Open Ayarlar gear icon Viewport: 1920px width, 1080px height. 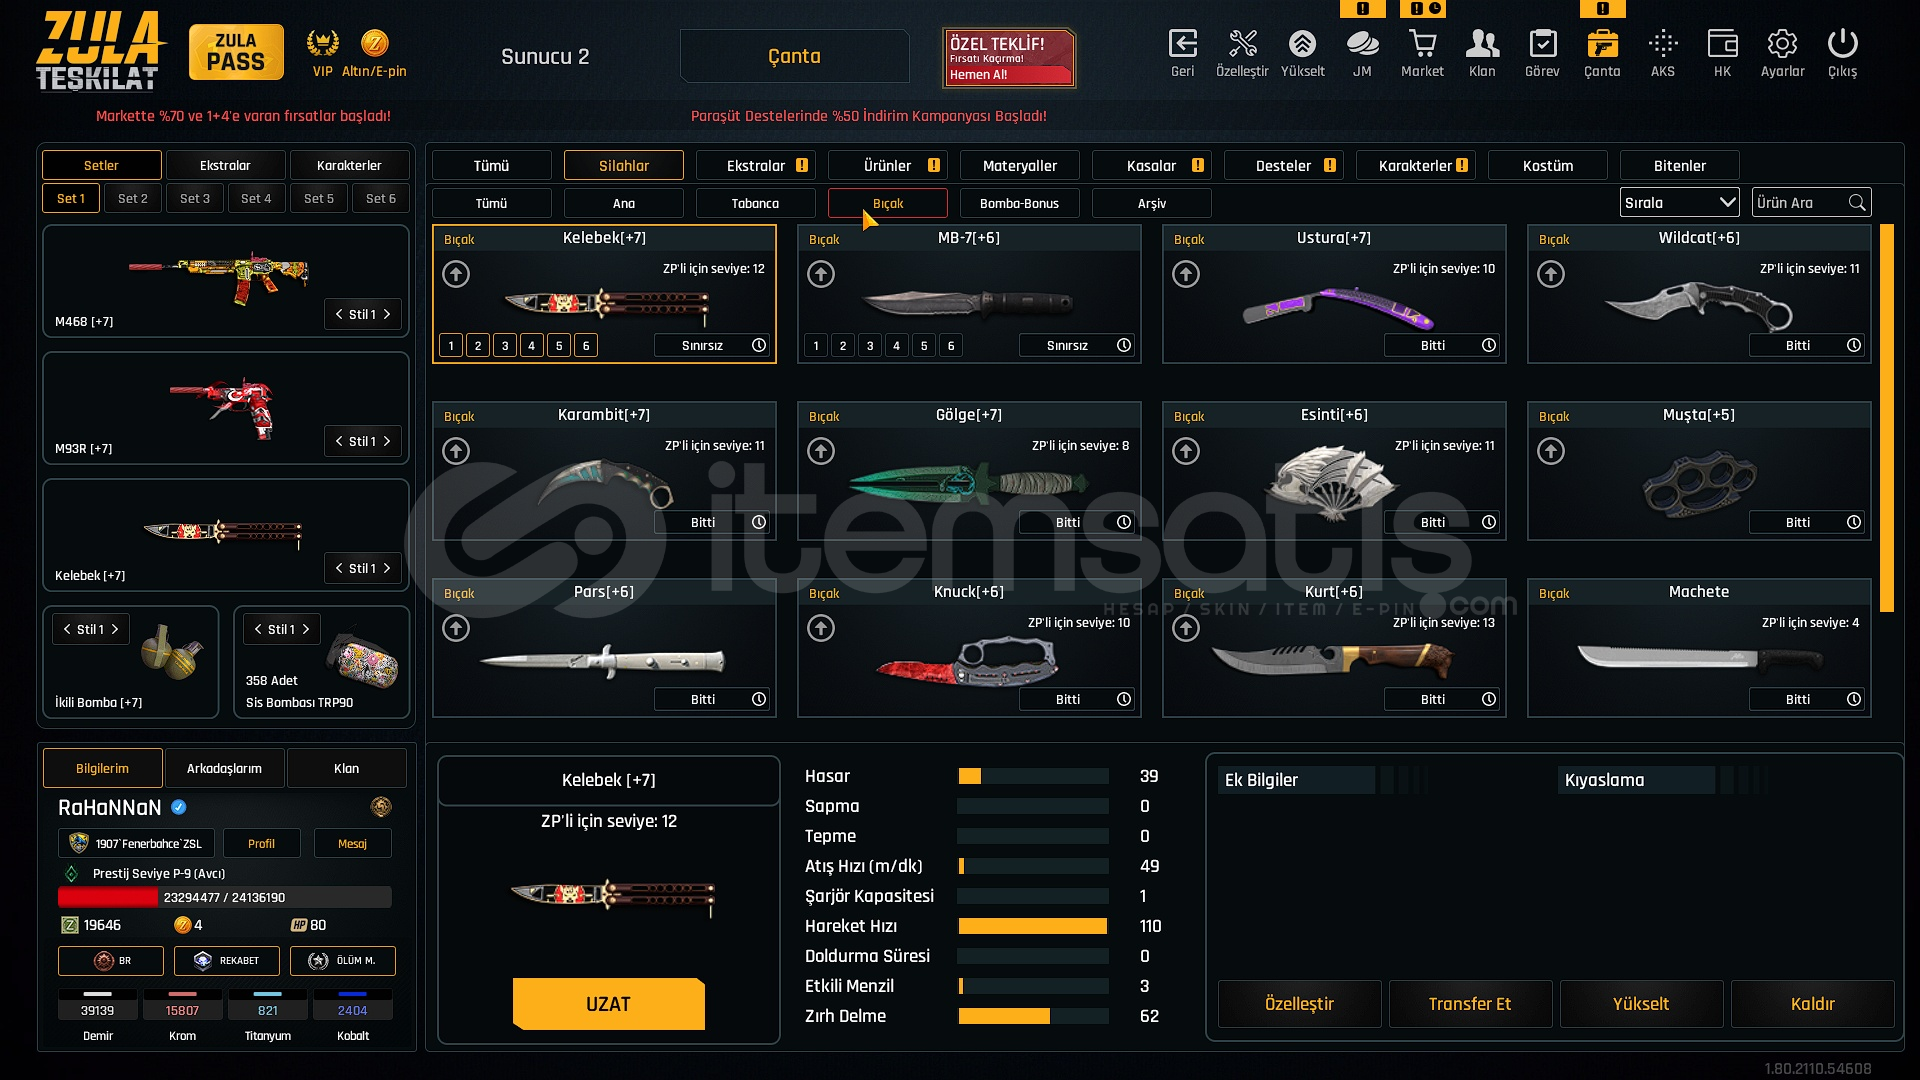[x=1782, y=44]
